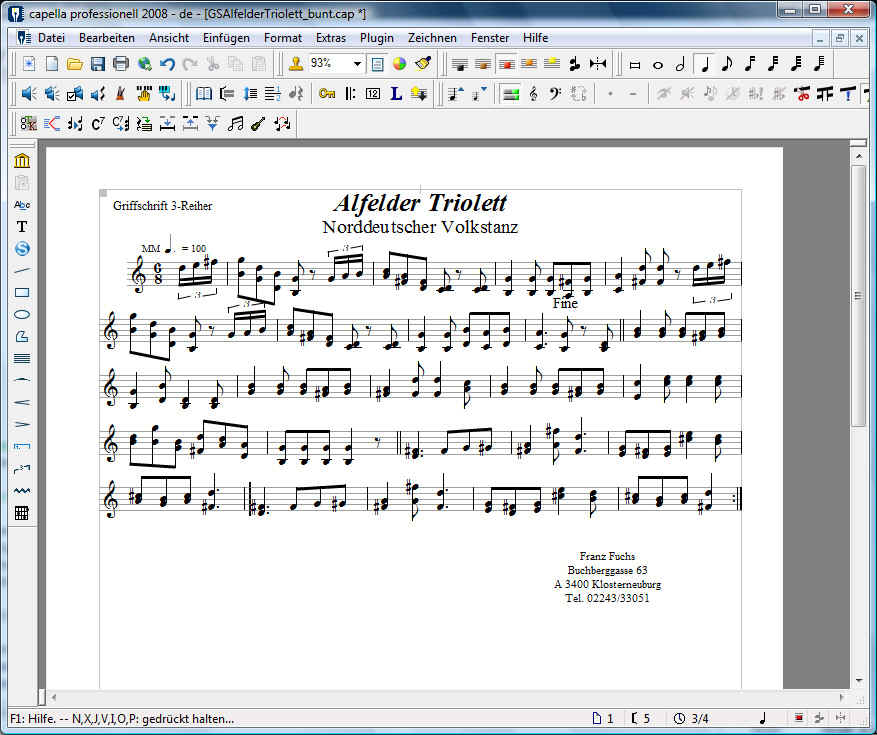Click the Print icon in the toolbar

(121, 64)
